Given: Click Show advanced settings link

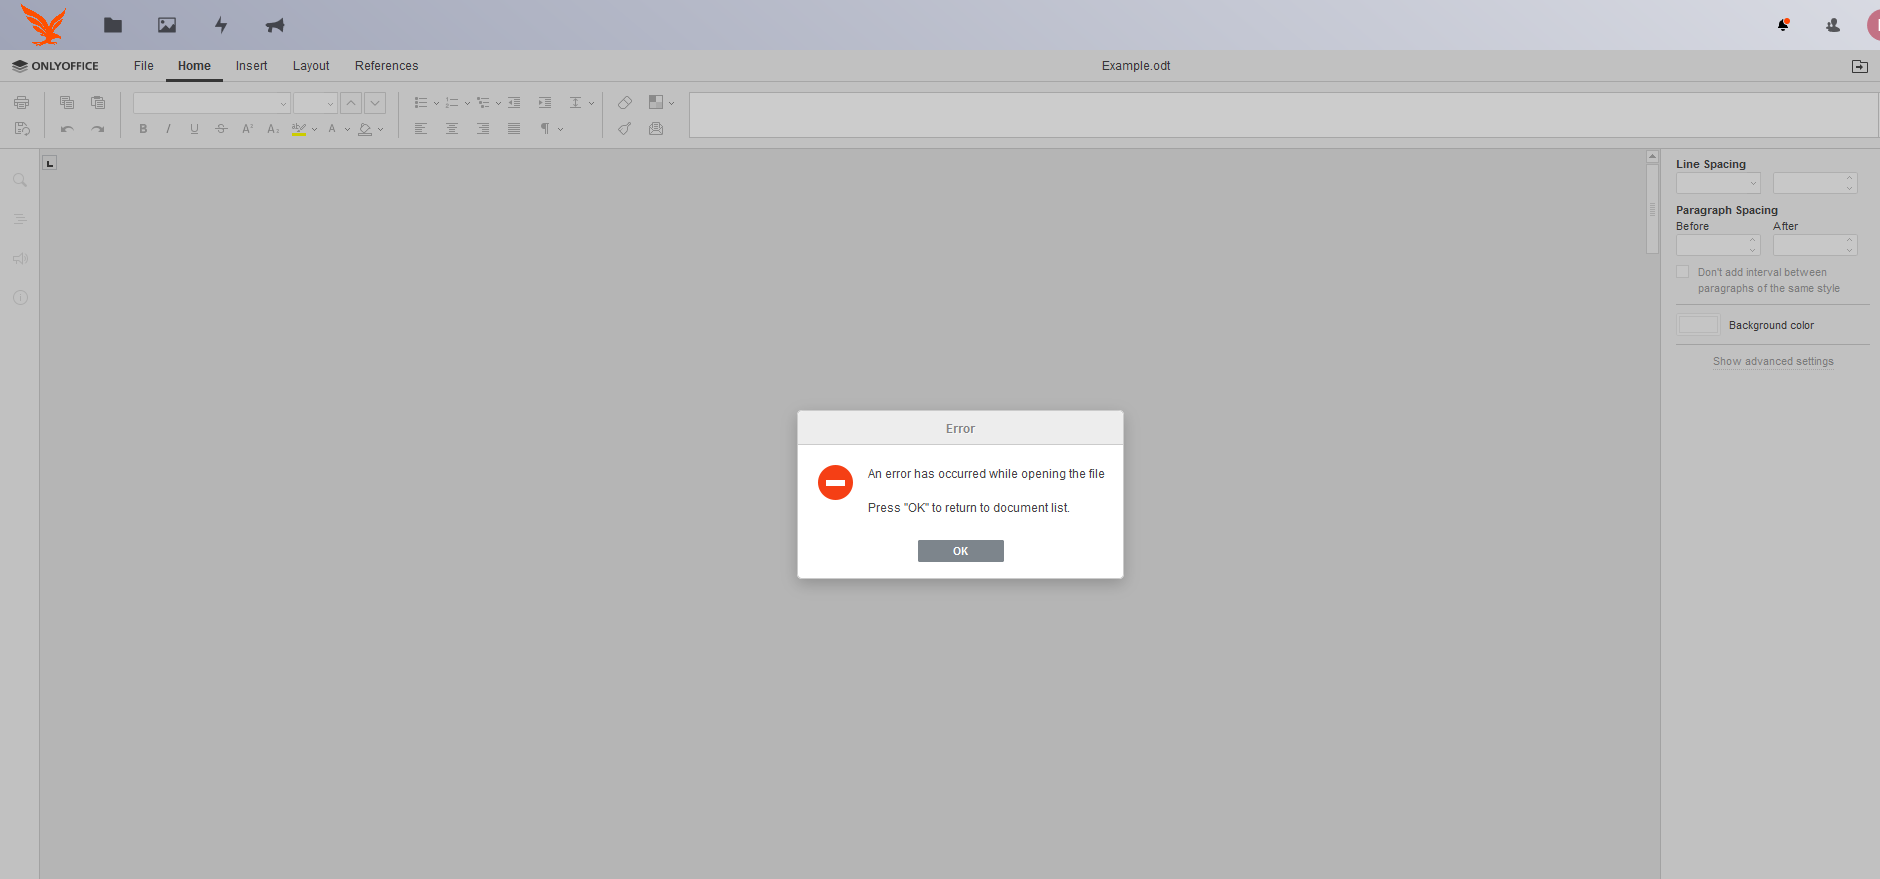Looking at the screenshot, I should (1773, 362).
